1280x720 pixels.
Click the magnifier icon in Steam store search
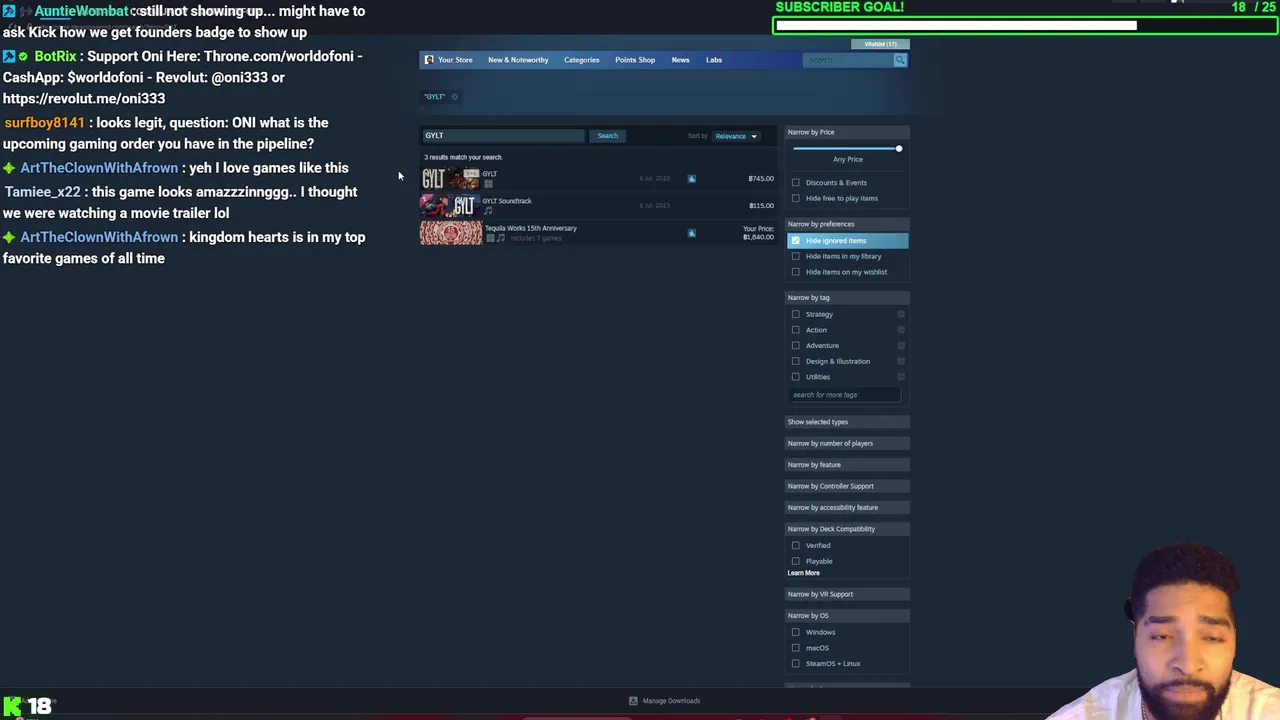(x=900, y=60)
